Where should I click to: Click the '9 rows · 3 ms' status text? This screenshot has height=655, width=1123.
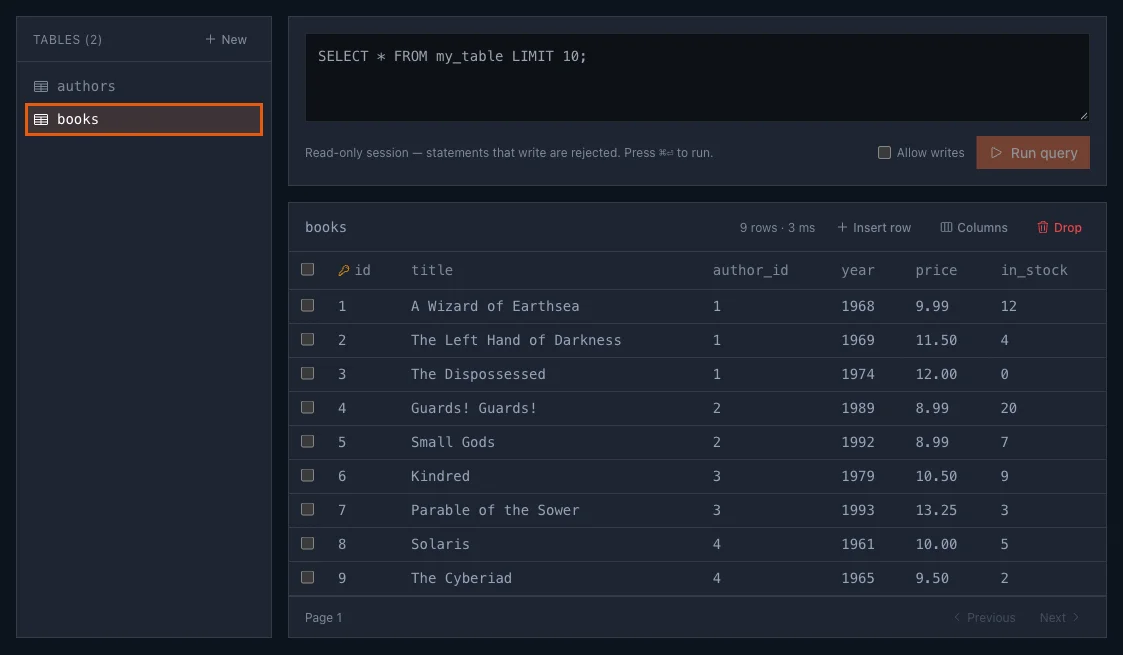coord(777,228)
